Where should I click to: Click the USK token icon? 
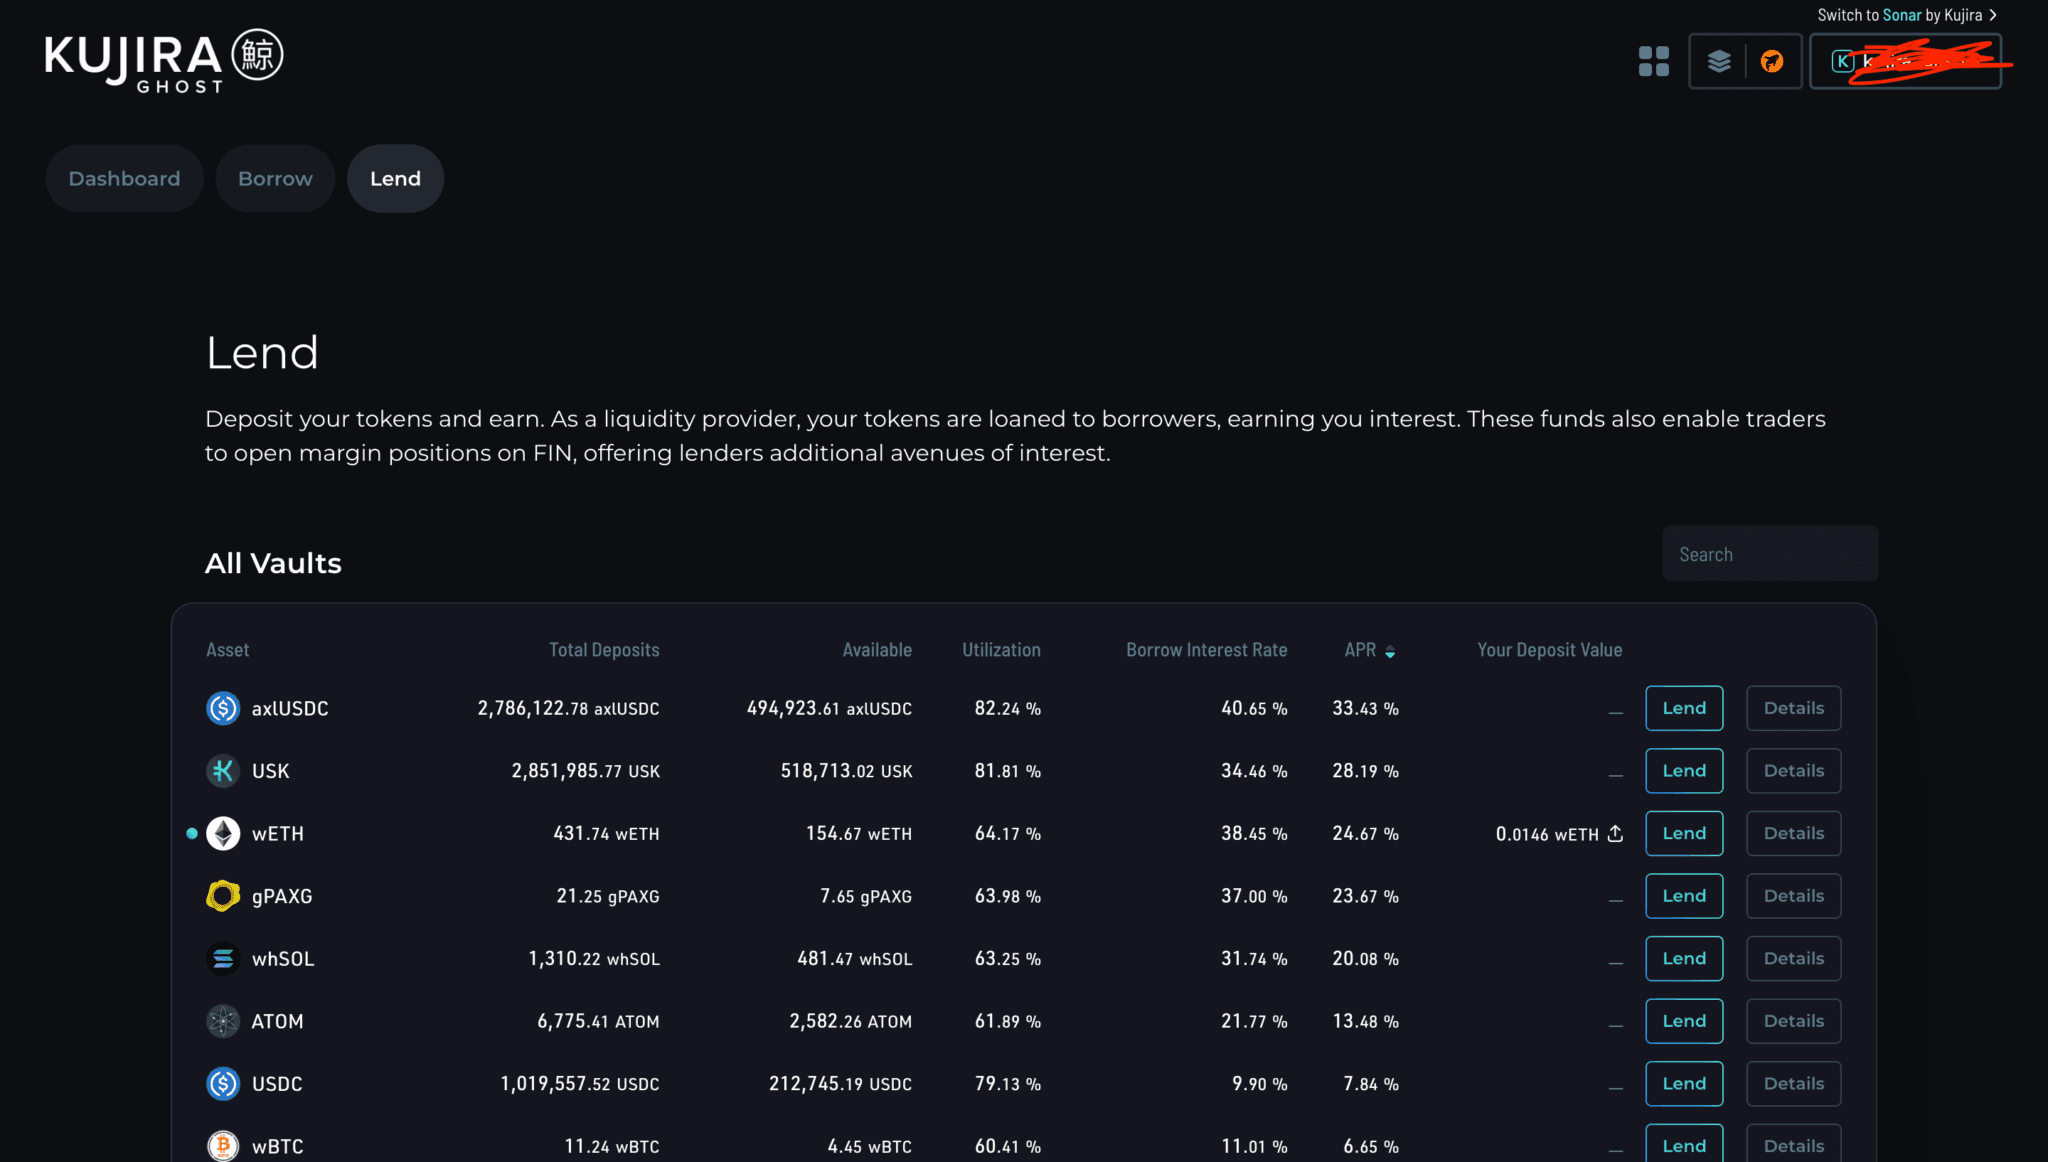[223, 771]
